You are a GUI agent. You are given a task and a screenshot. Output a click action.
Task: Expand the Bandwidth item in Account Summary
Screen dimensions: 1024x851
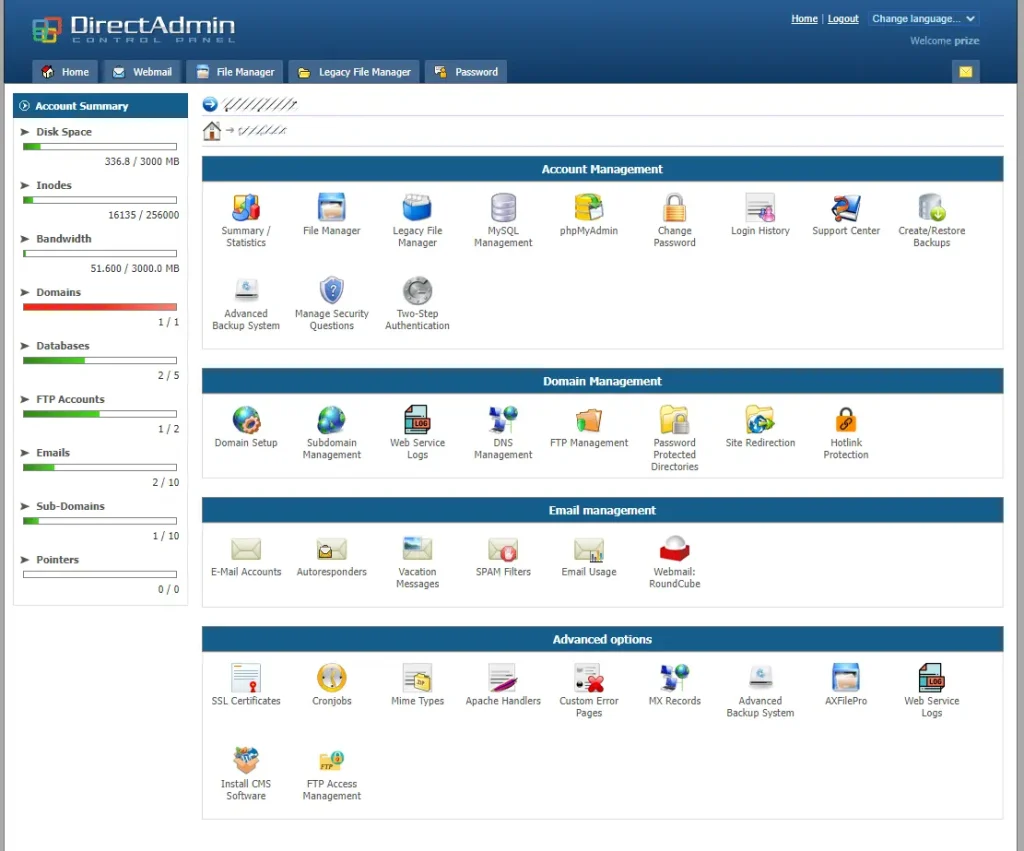26,239
